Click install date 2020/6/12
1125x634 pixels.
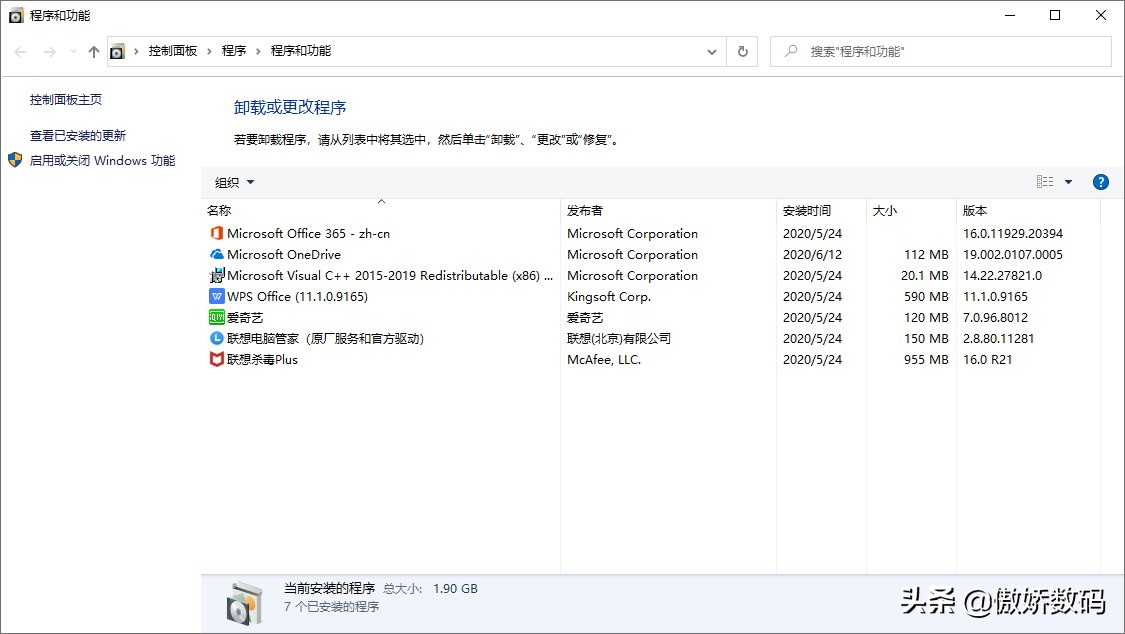point(812,255)
